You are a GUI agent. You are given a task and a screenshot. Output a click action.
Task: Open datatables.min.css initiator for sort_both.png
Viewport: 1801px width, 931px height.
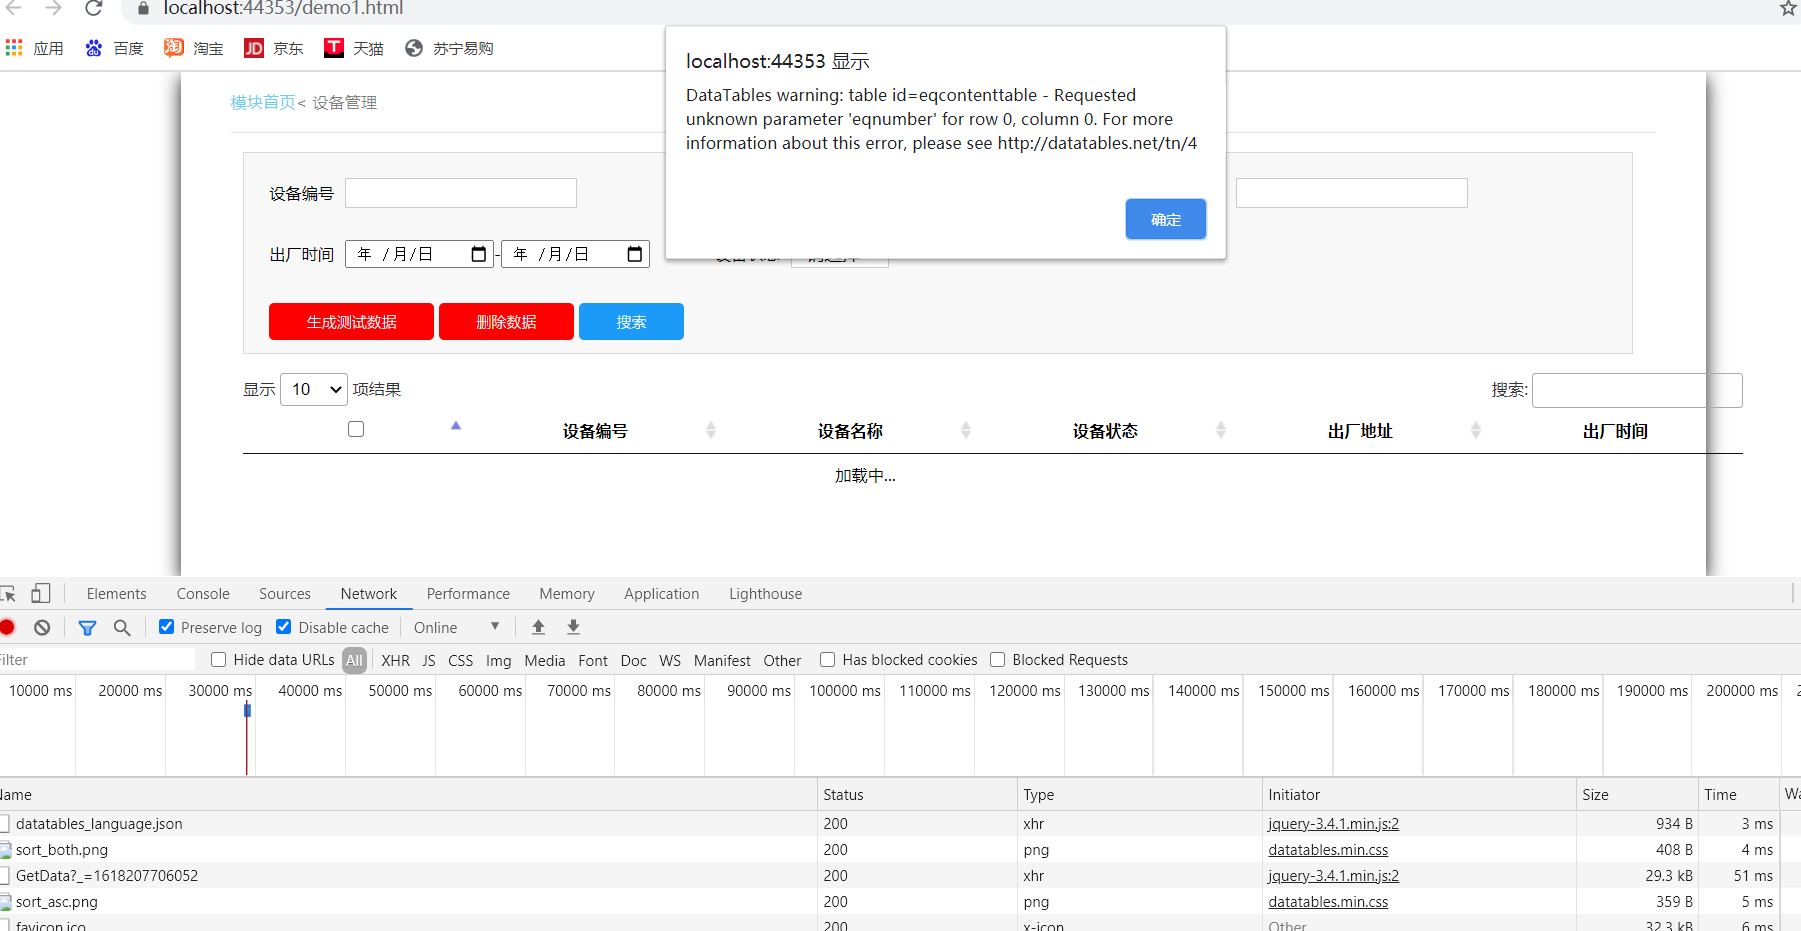coord(1328,850)
